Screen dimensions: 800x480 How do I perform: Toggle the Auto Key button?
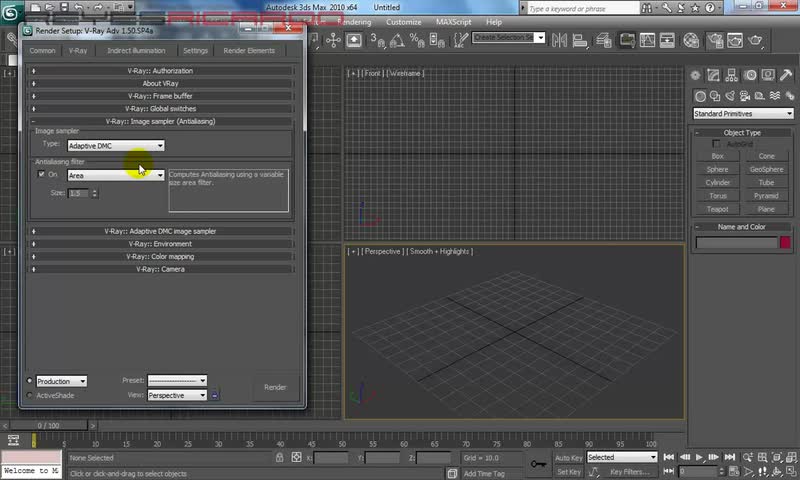coord(569,458)
